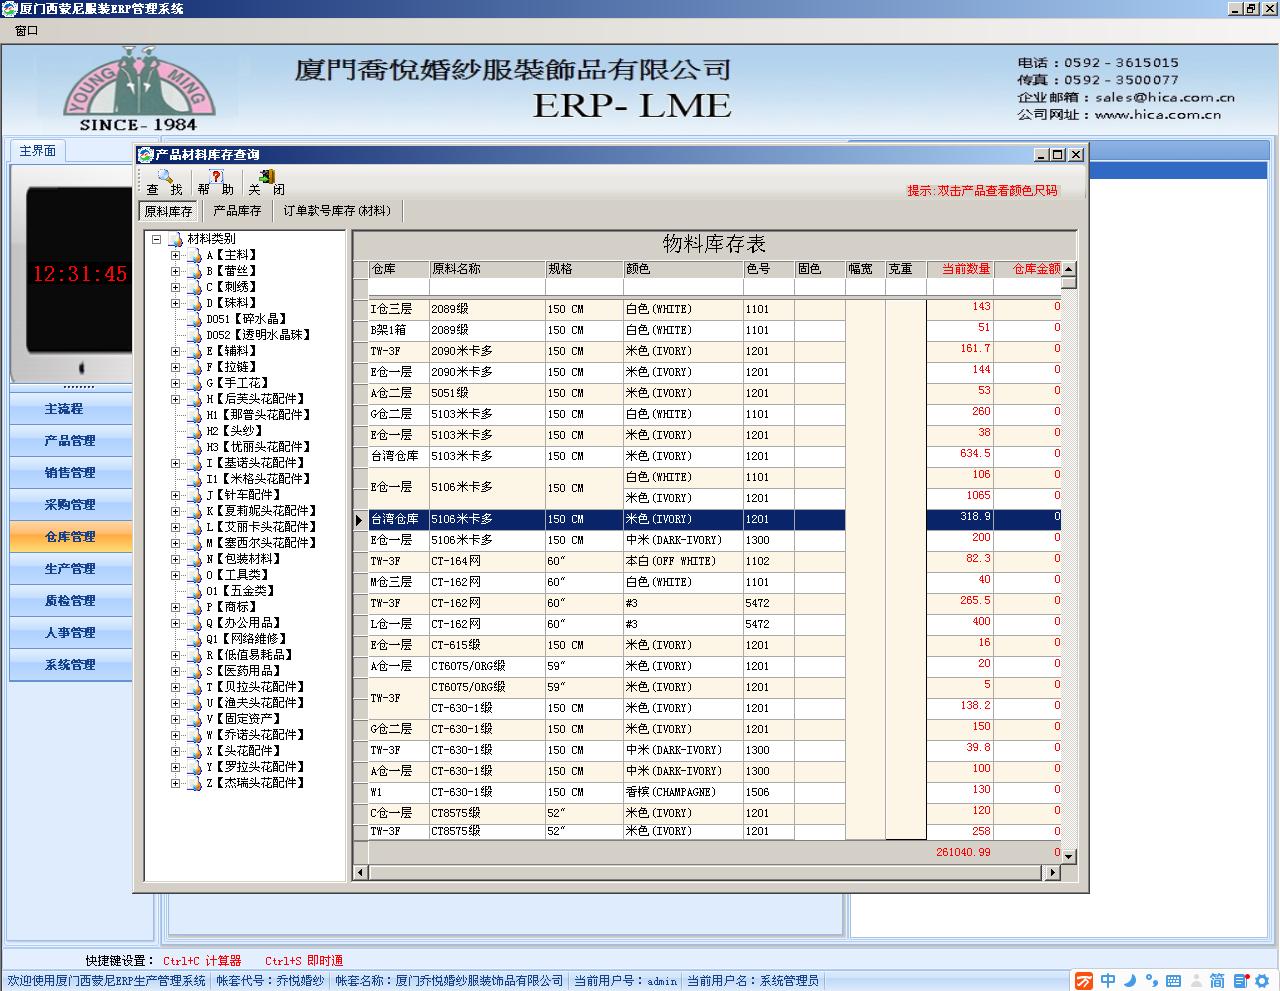This screenshot has width=1280, height=991.
Task: Click the soft keyboard icon in IME bar
Action: (1173, 981)
